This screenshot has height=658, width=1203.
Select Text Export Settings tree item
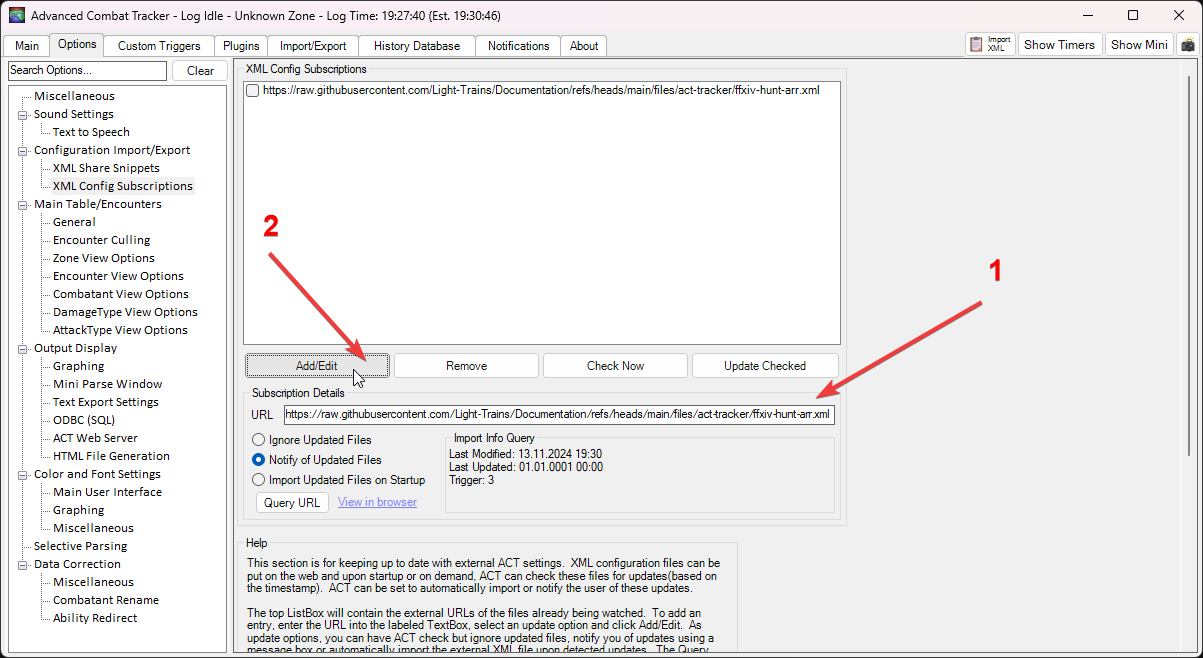tap(105, 402)
